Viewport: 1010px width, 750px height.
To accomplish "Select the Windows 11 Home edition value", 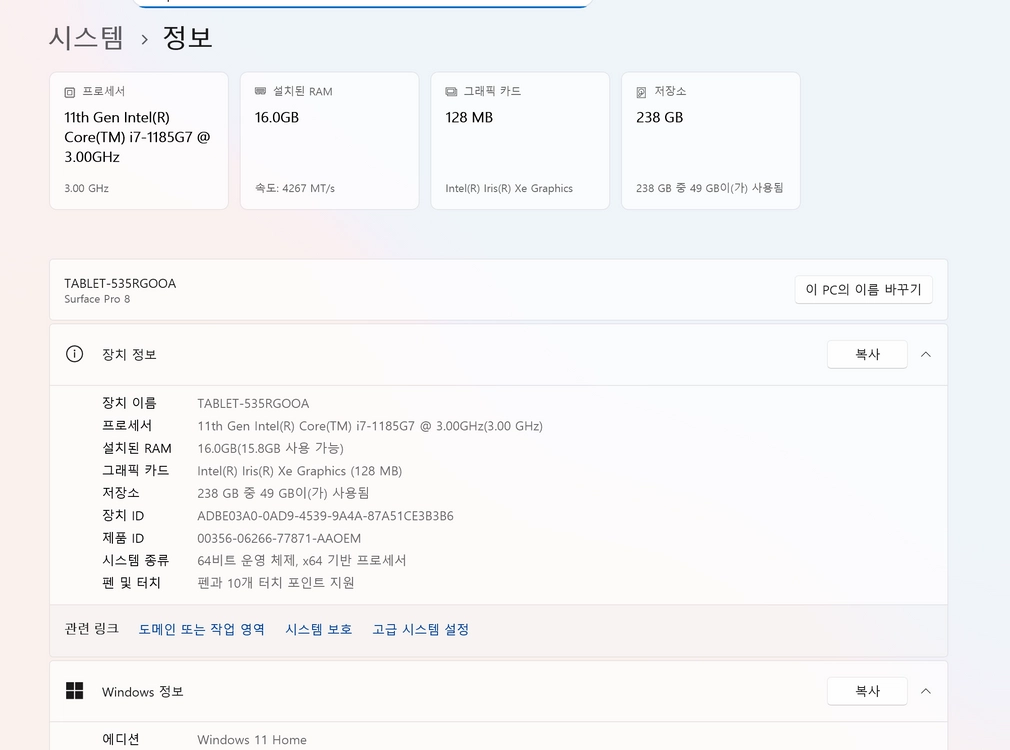I will [252, 740].
